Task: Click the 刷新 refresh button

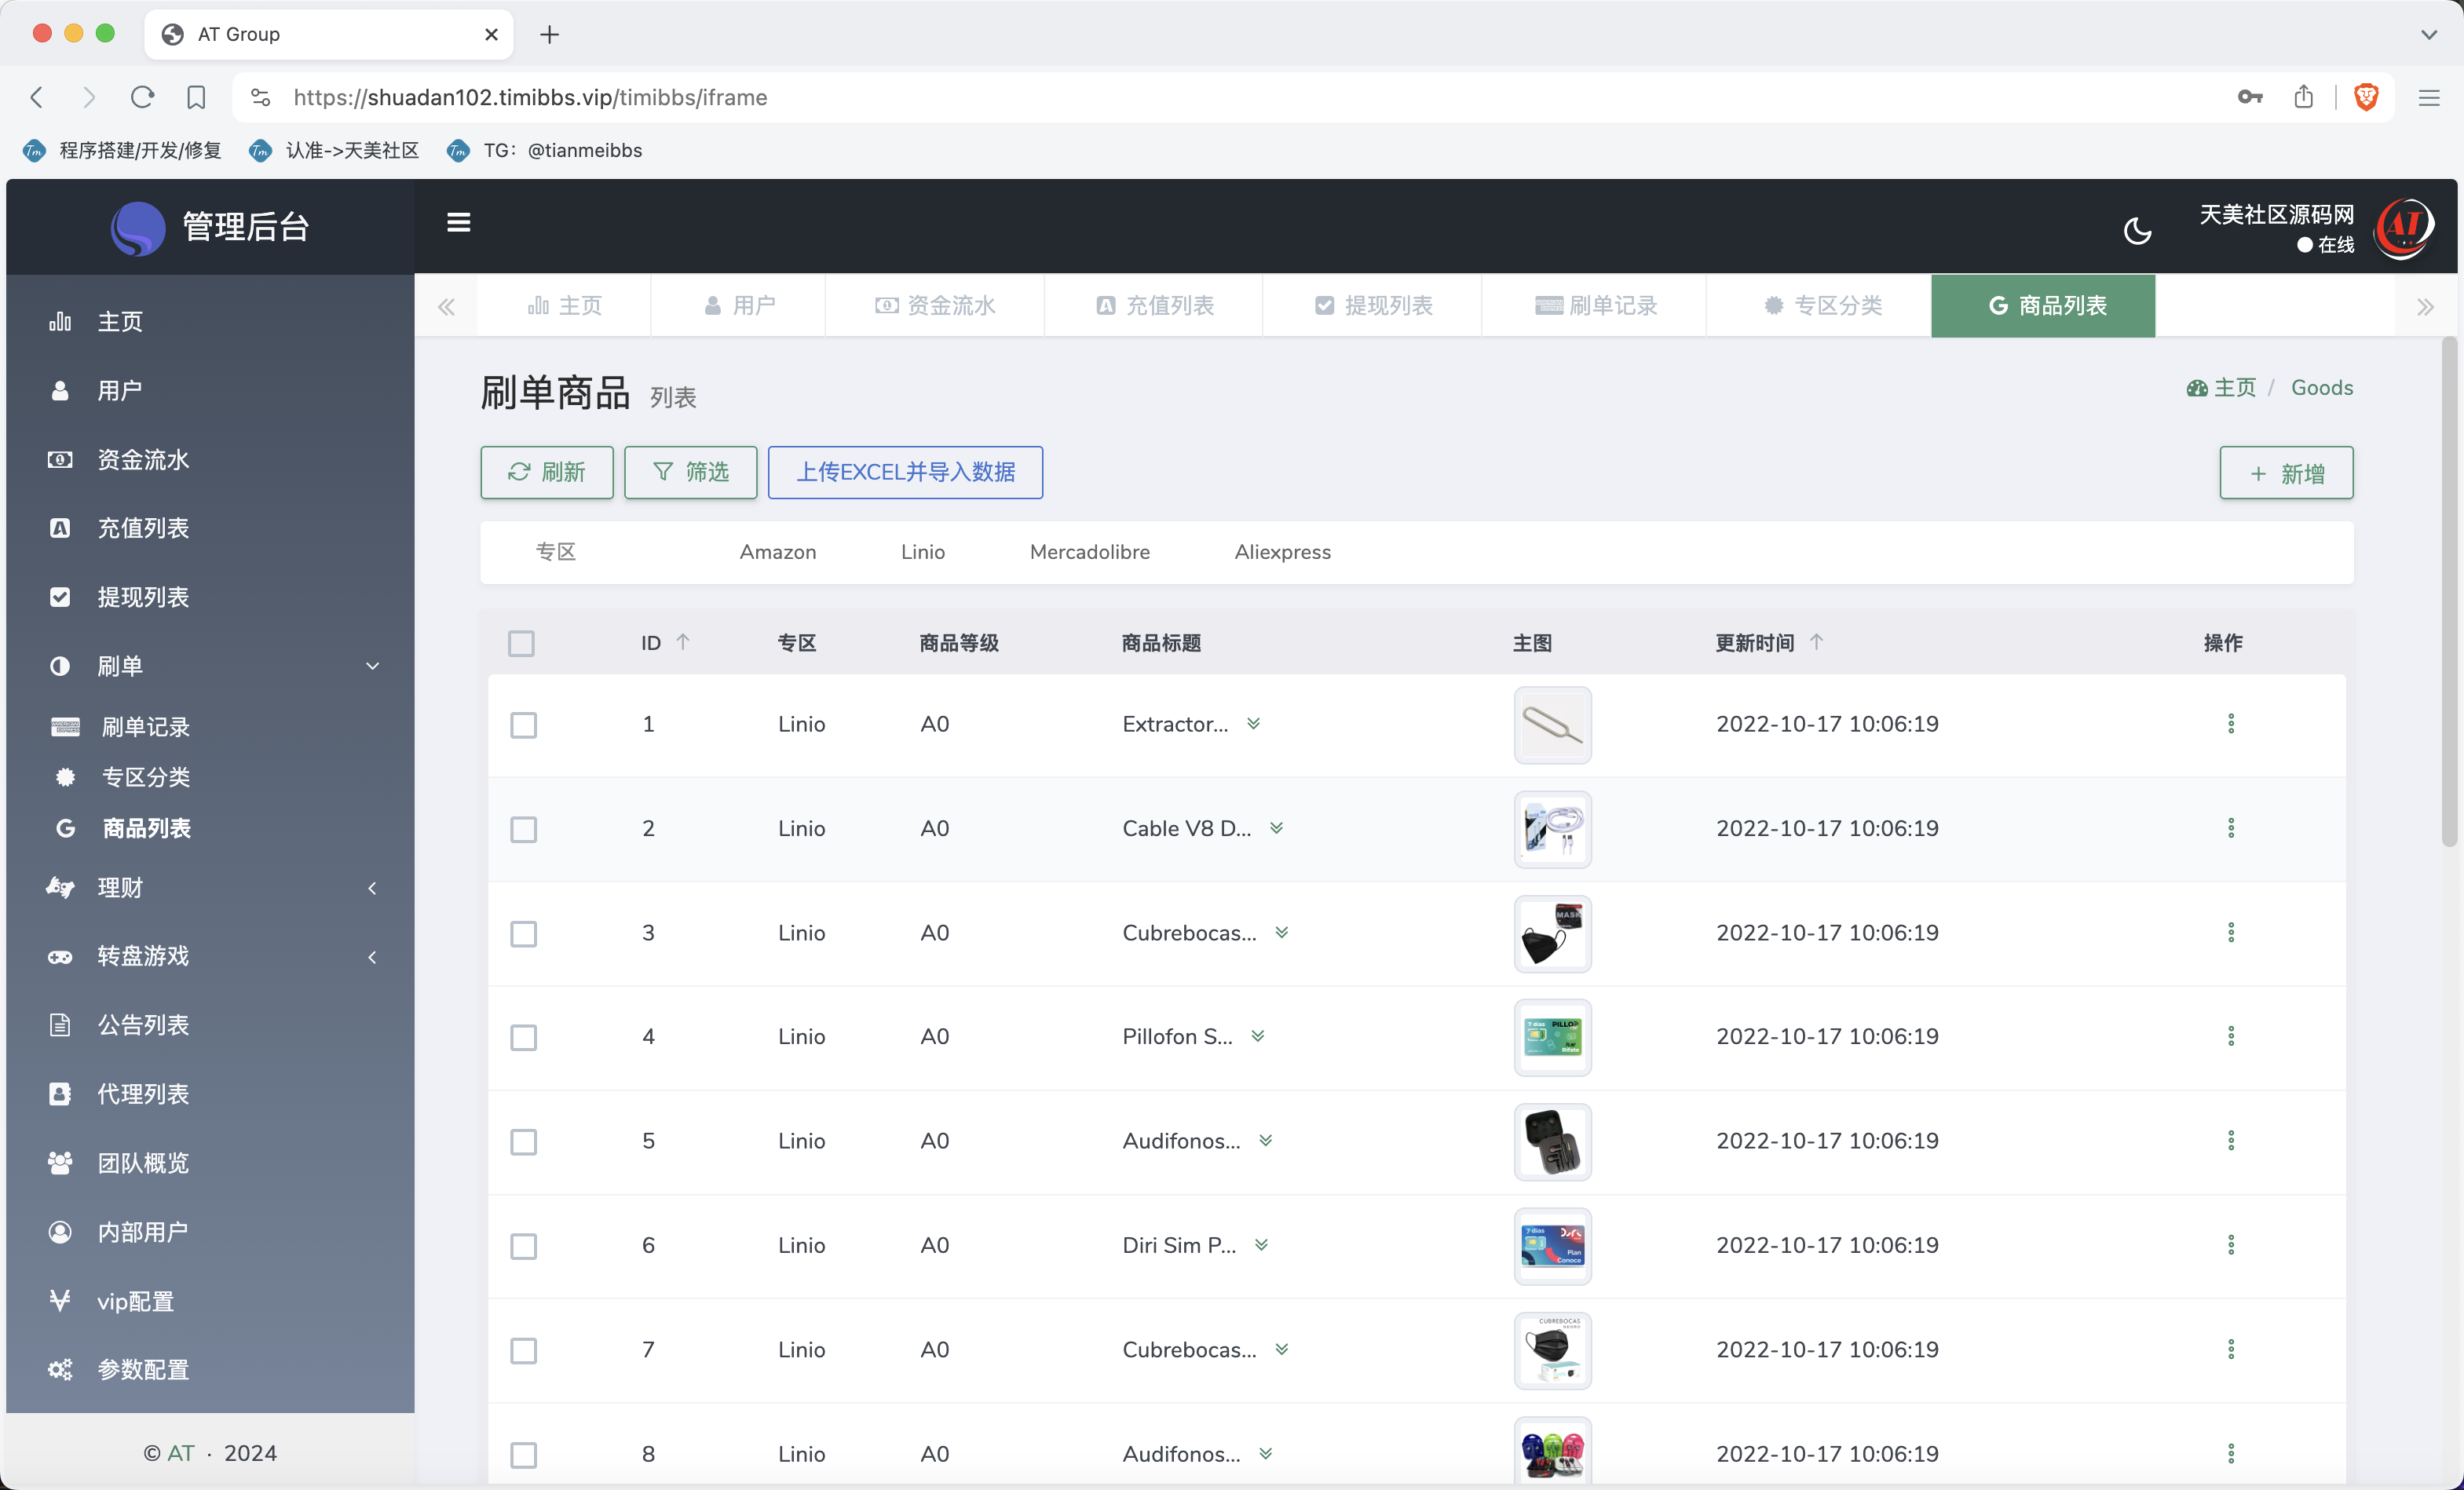Action: (x=546, y=472)
